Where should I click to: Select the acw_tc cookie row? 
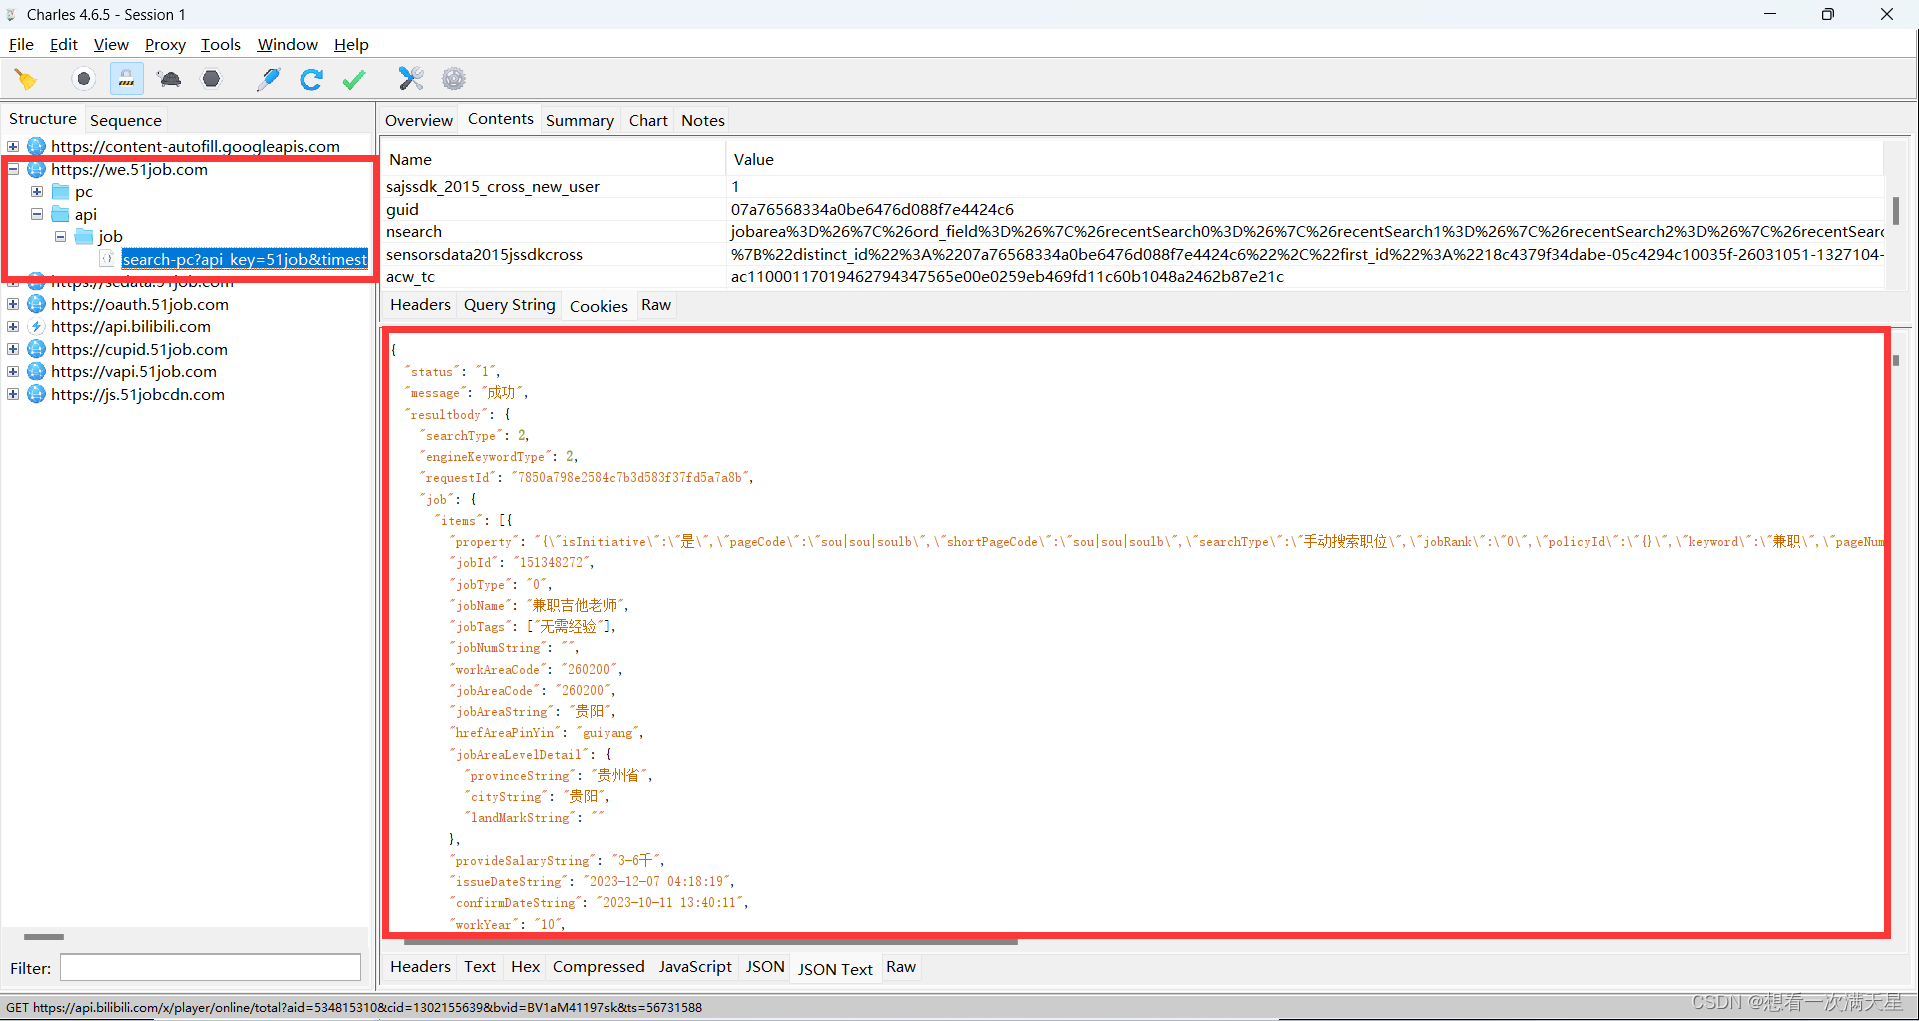pos(1133,277)
